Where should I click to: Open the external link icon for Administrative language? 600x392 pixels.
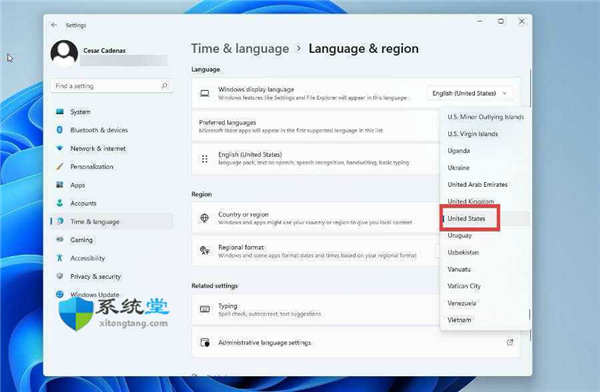tap(510, 342)
